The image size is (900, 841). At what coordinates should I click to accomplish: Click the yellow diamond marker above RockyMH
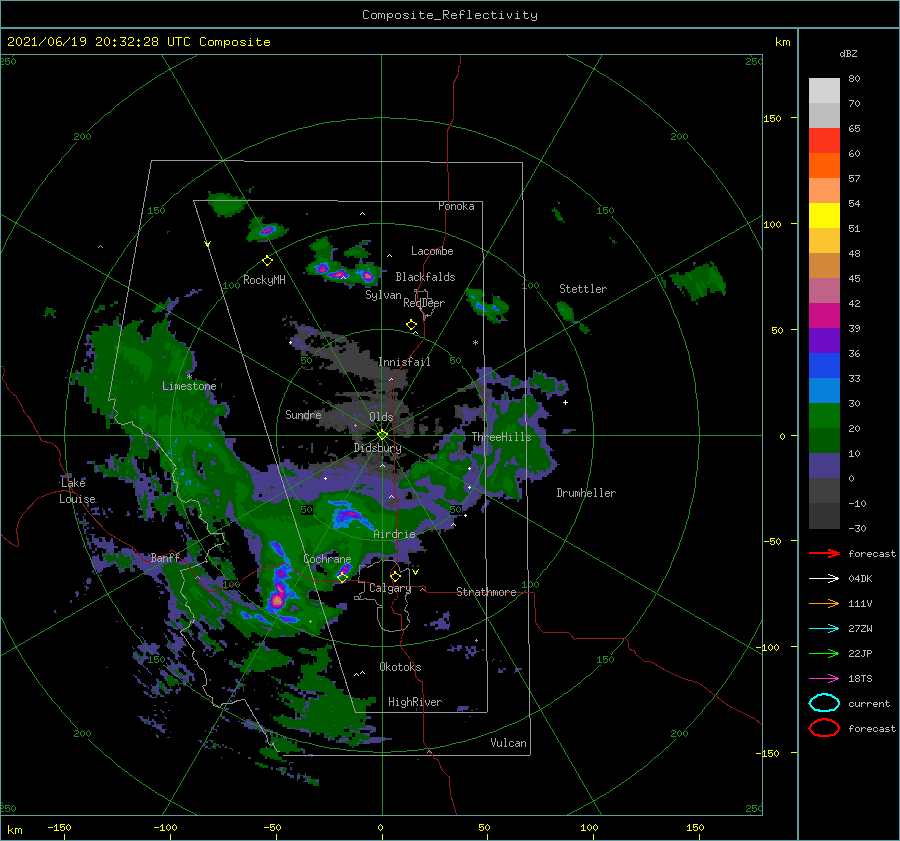(x=267, y=260)
